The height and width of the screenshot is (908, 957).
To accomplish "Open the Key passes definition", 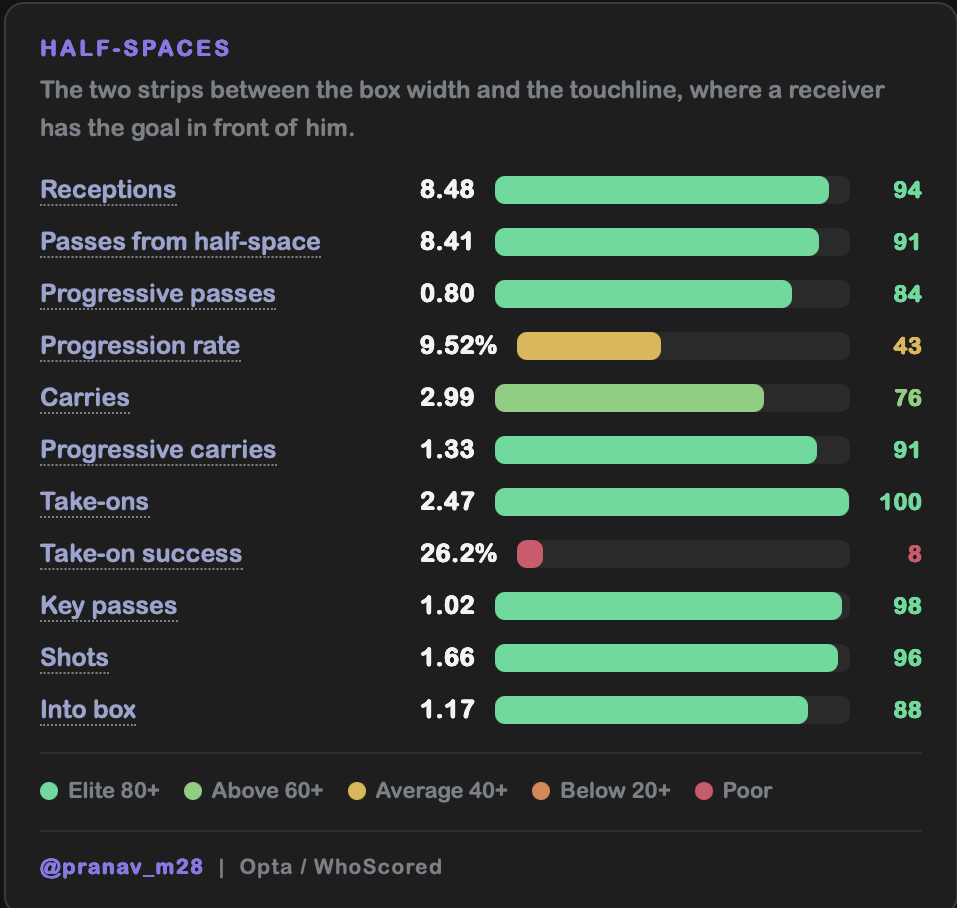I will coord(109,607).
